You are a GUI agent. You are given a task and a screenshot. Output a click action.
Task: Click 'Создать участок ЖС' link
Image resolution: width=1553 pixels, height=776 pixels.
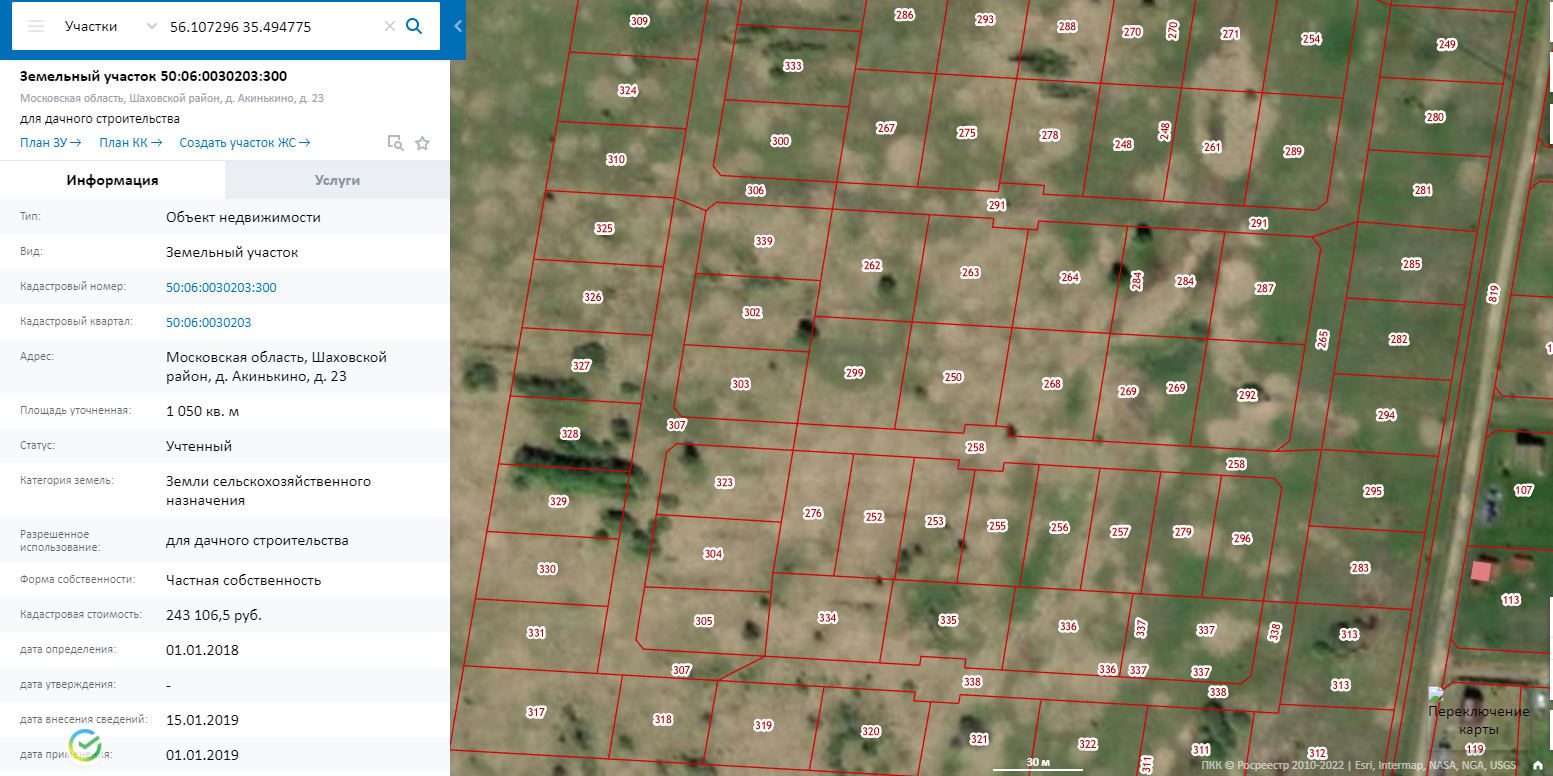pyautogui.click(x=244, y=143)
